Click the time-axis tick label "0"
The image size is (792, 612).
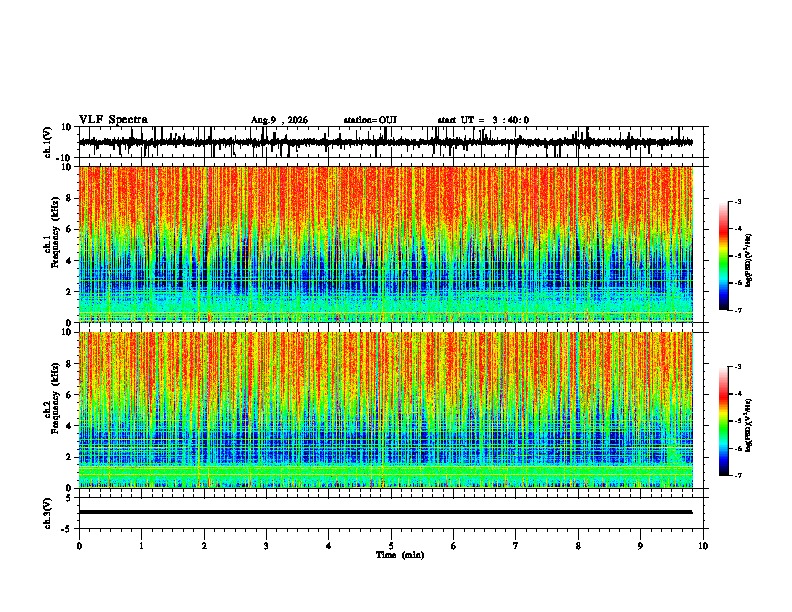(79, 546)
